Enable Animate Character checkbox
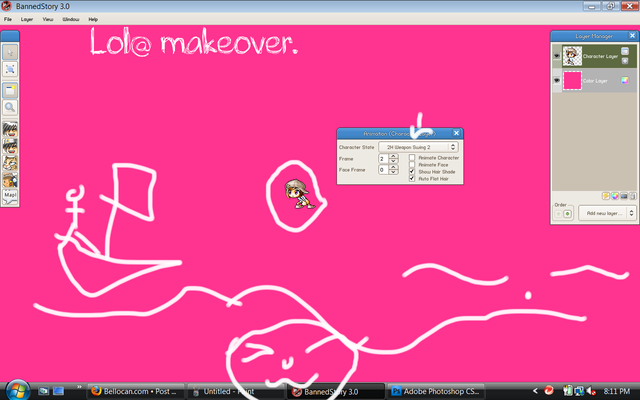Image resolution: width=640 pixels, height=400 pixels. pos(412,158)
